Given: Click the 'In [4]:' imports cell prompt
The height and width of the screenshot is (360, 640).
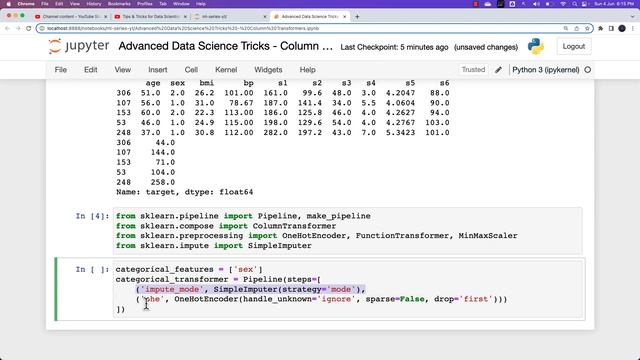Looking at the screenshot, I should [x=92, y=216].
